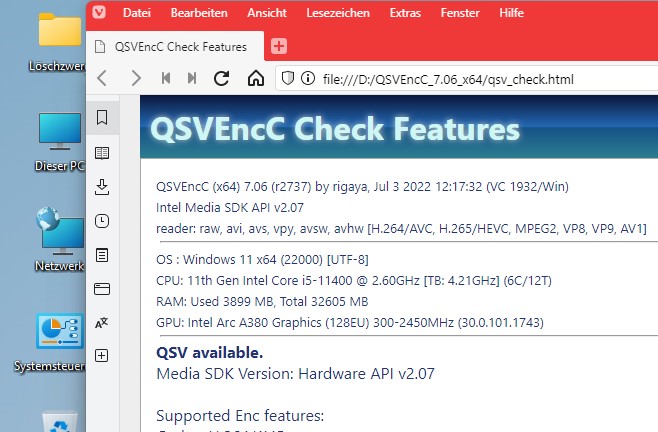Select the QSVEncC Check Features tab
Screen dimensions: 658x432
175,47
